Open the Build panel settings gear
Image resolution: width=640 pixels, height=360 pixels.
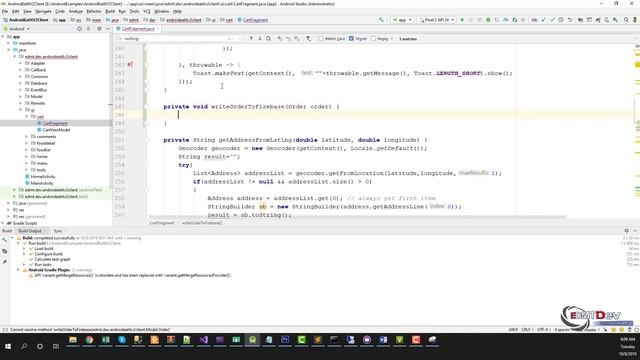[627, 231]
